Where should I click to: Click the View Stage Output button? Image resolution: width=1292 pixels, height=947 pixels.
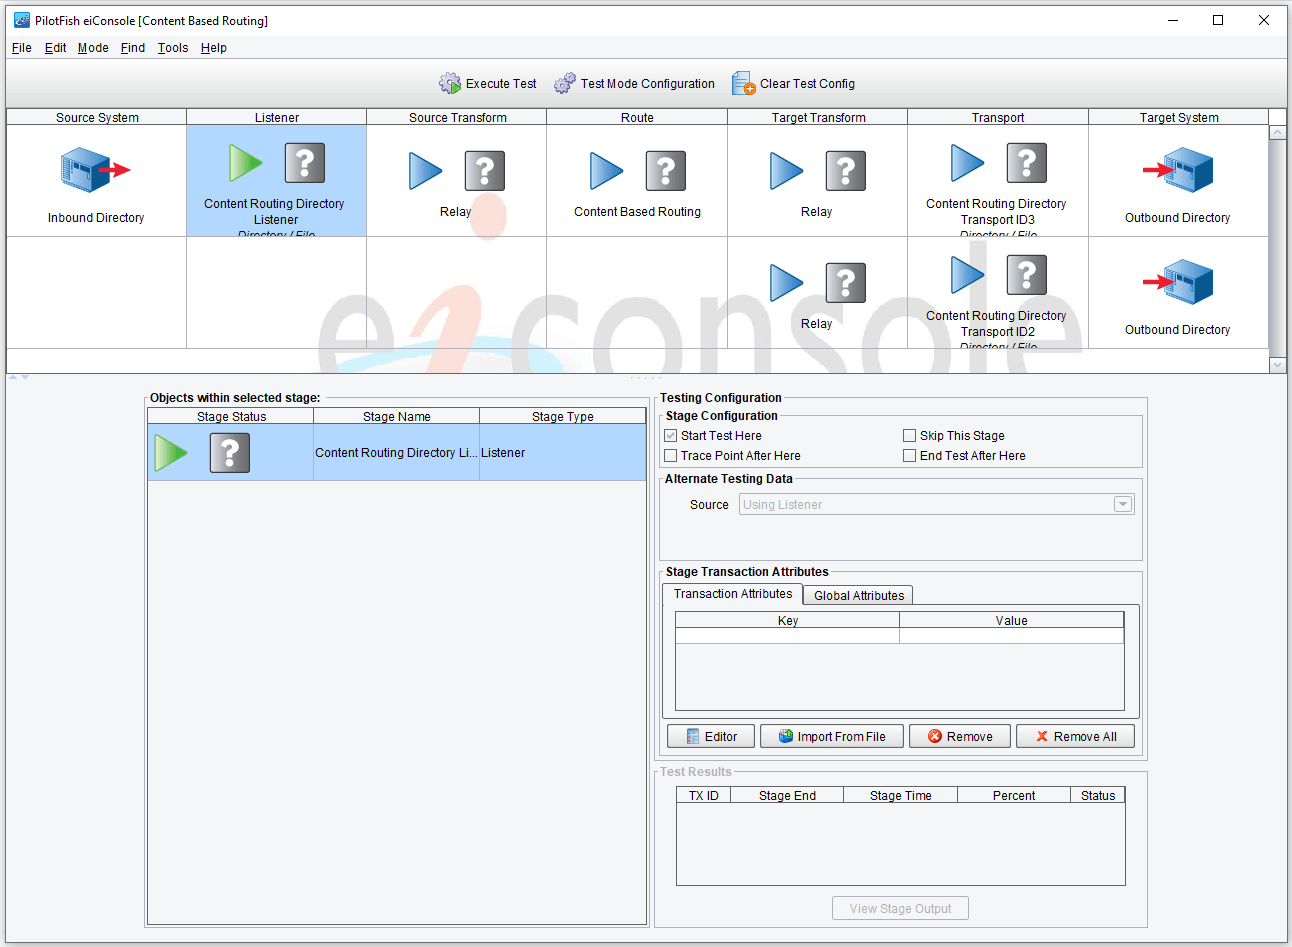pyautogui.click(x=900, y=908)
